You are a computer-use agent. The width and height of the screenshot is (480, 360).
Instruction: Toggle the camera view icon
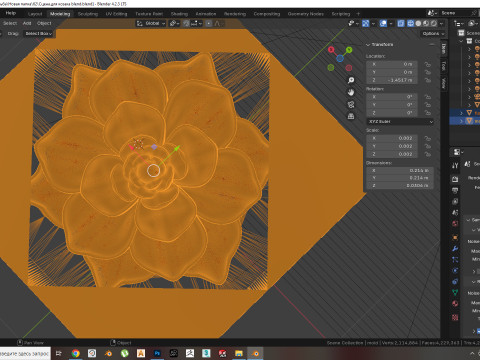pos(351,104)
